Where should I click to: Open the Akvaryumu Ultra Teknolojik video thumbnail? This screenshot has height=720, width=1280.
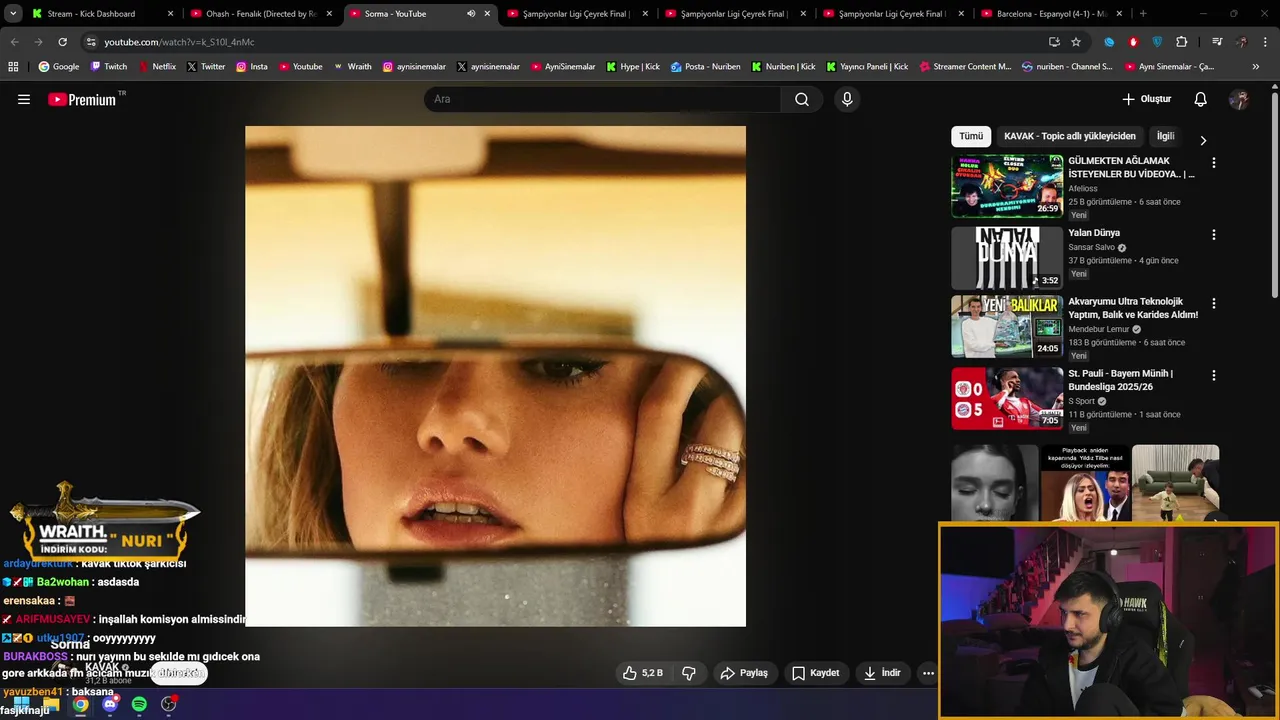[x=1007, y=326]
